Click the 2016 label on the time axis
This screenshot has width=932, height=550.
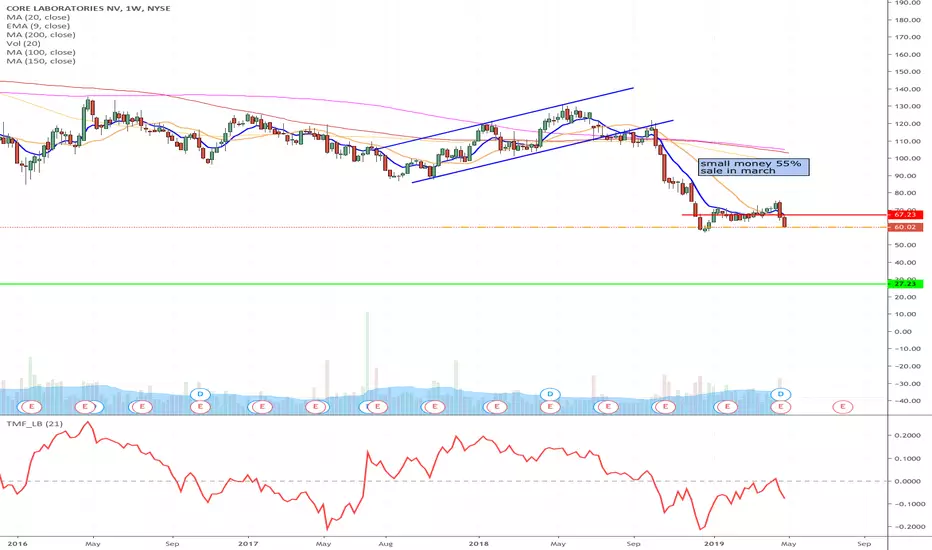(x=18, y=543)
